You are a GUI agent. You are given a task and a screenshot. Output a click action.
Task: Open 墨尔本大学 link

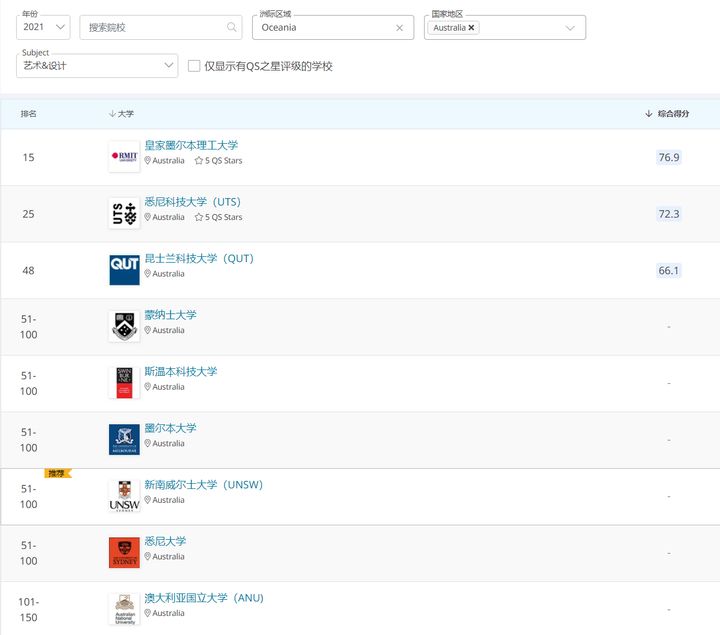(170, 428)
